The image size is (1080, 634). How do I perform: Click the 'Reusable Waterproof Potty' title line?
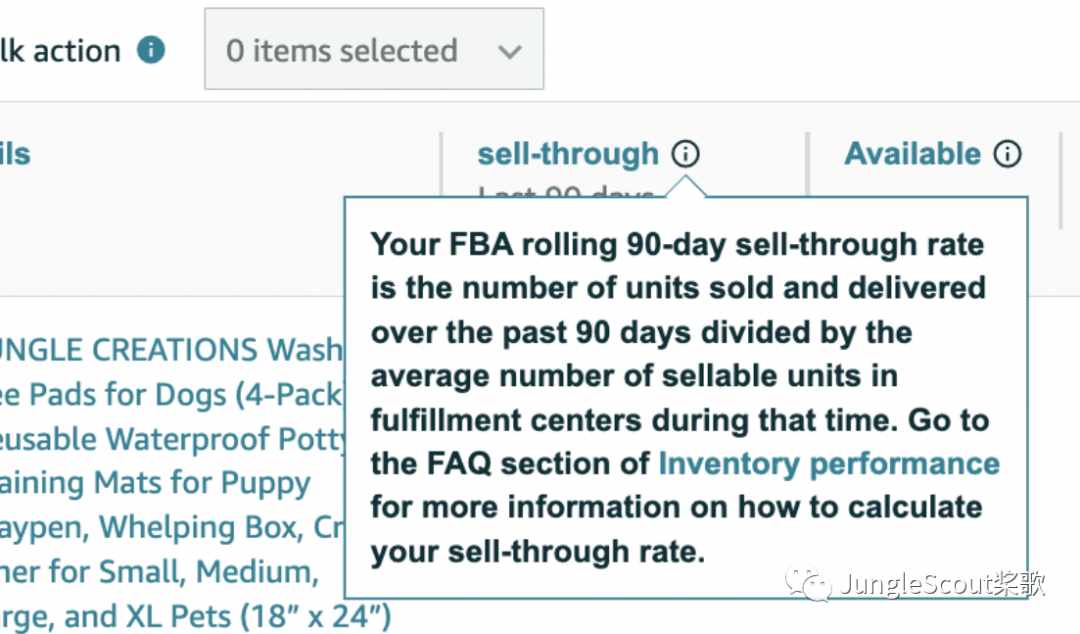(x=172, y=440)
